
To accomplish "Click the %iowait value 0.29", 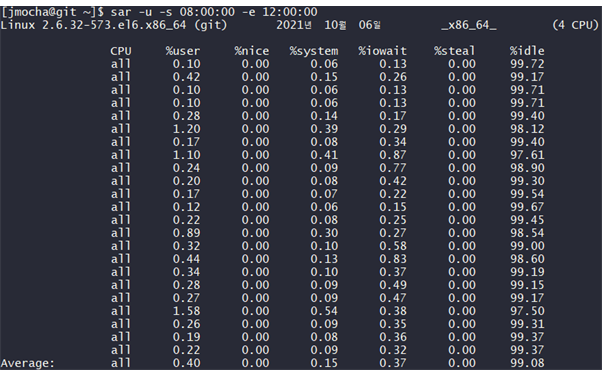I will coord(393,129).
